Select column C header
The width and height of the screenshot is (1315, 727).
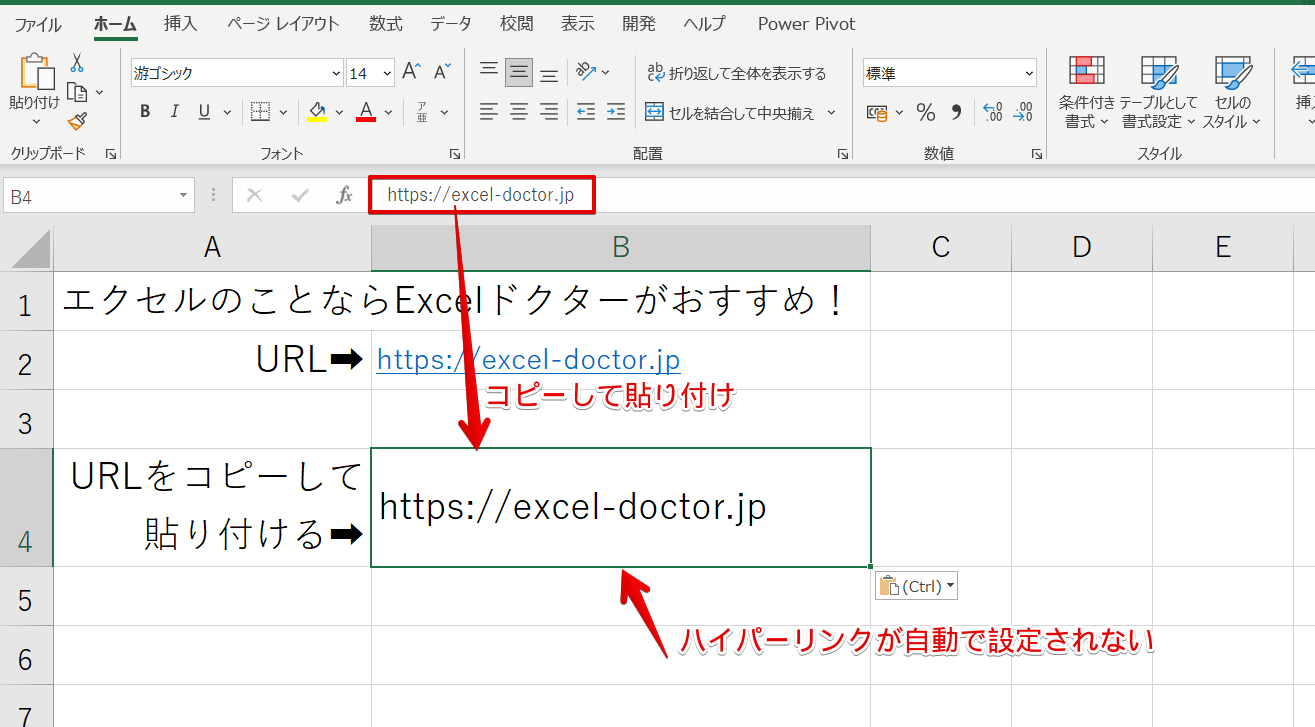click(941, 248)
